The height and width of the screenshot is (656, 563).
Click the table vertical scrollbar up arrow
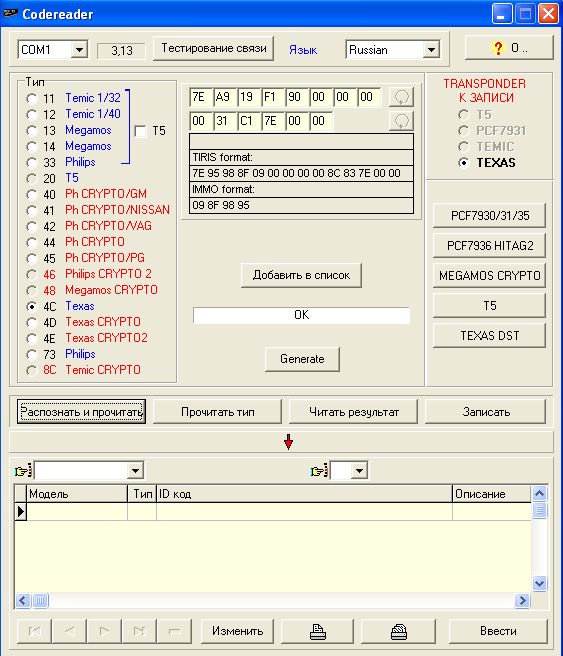tap(540, 494)
